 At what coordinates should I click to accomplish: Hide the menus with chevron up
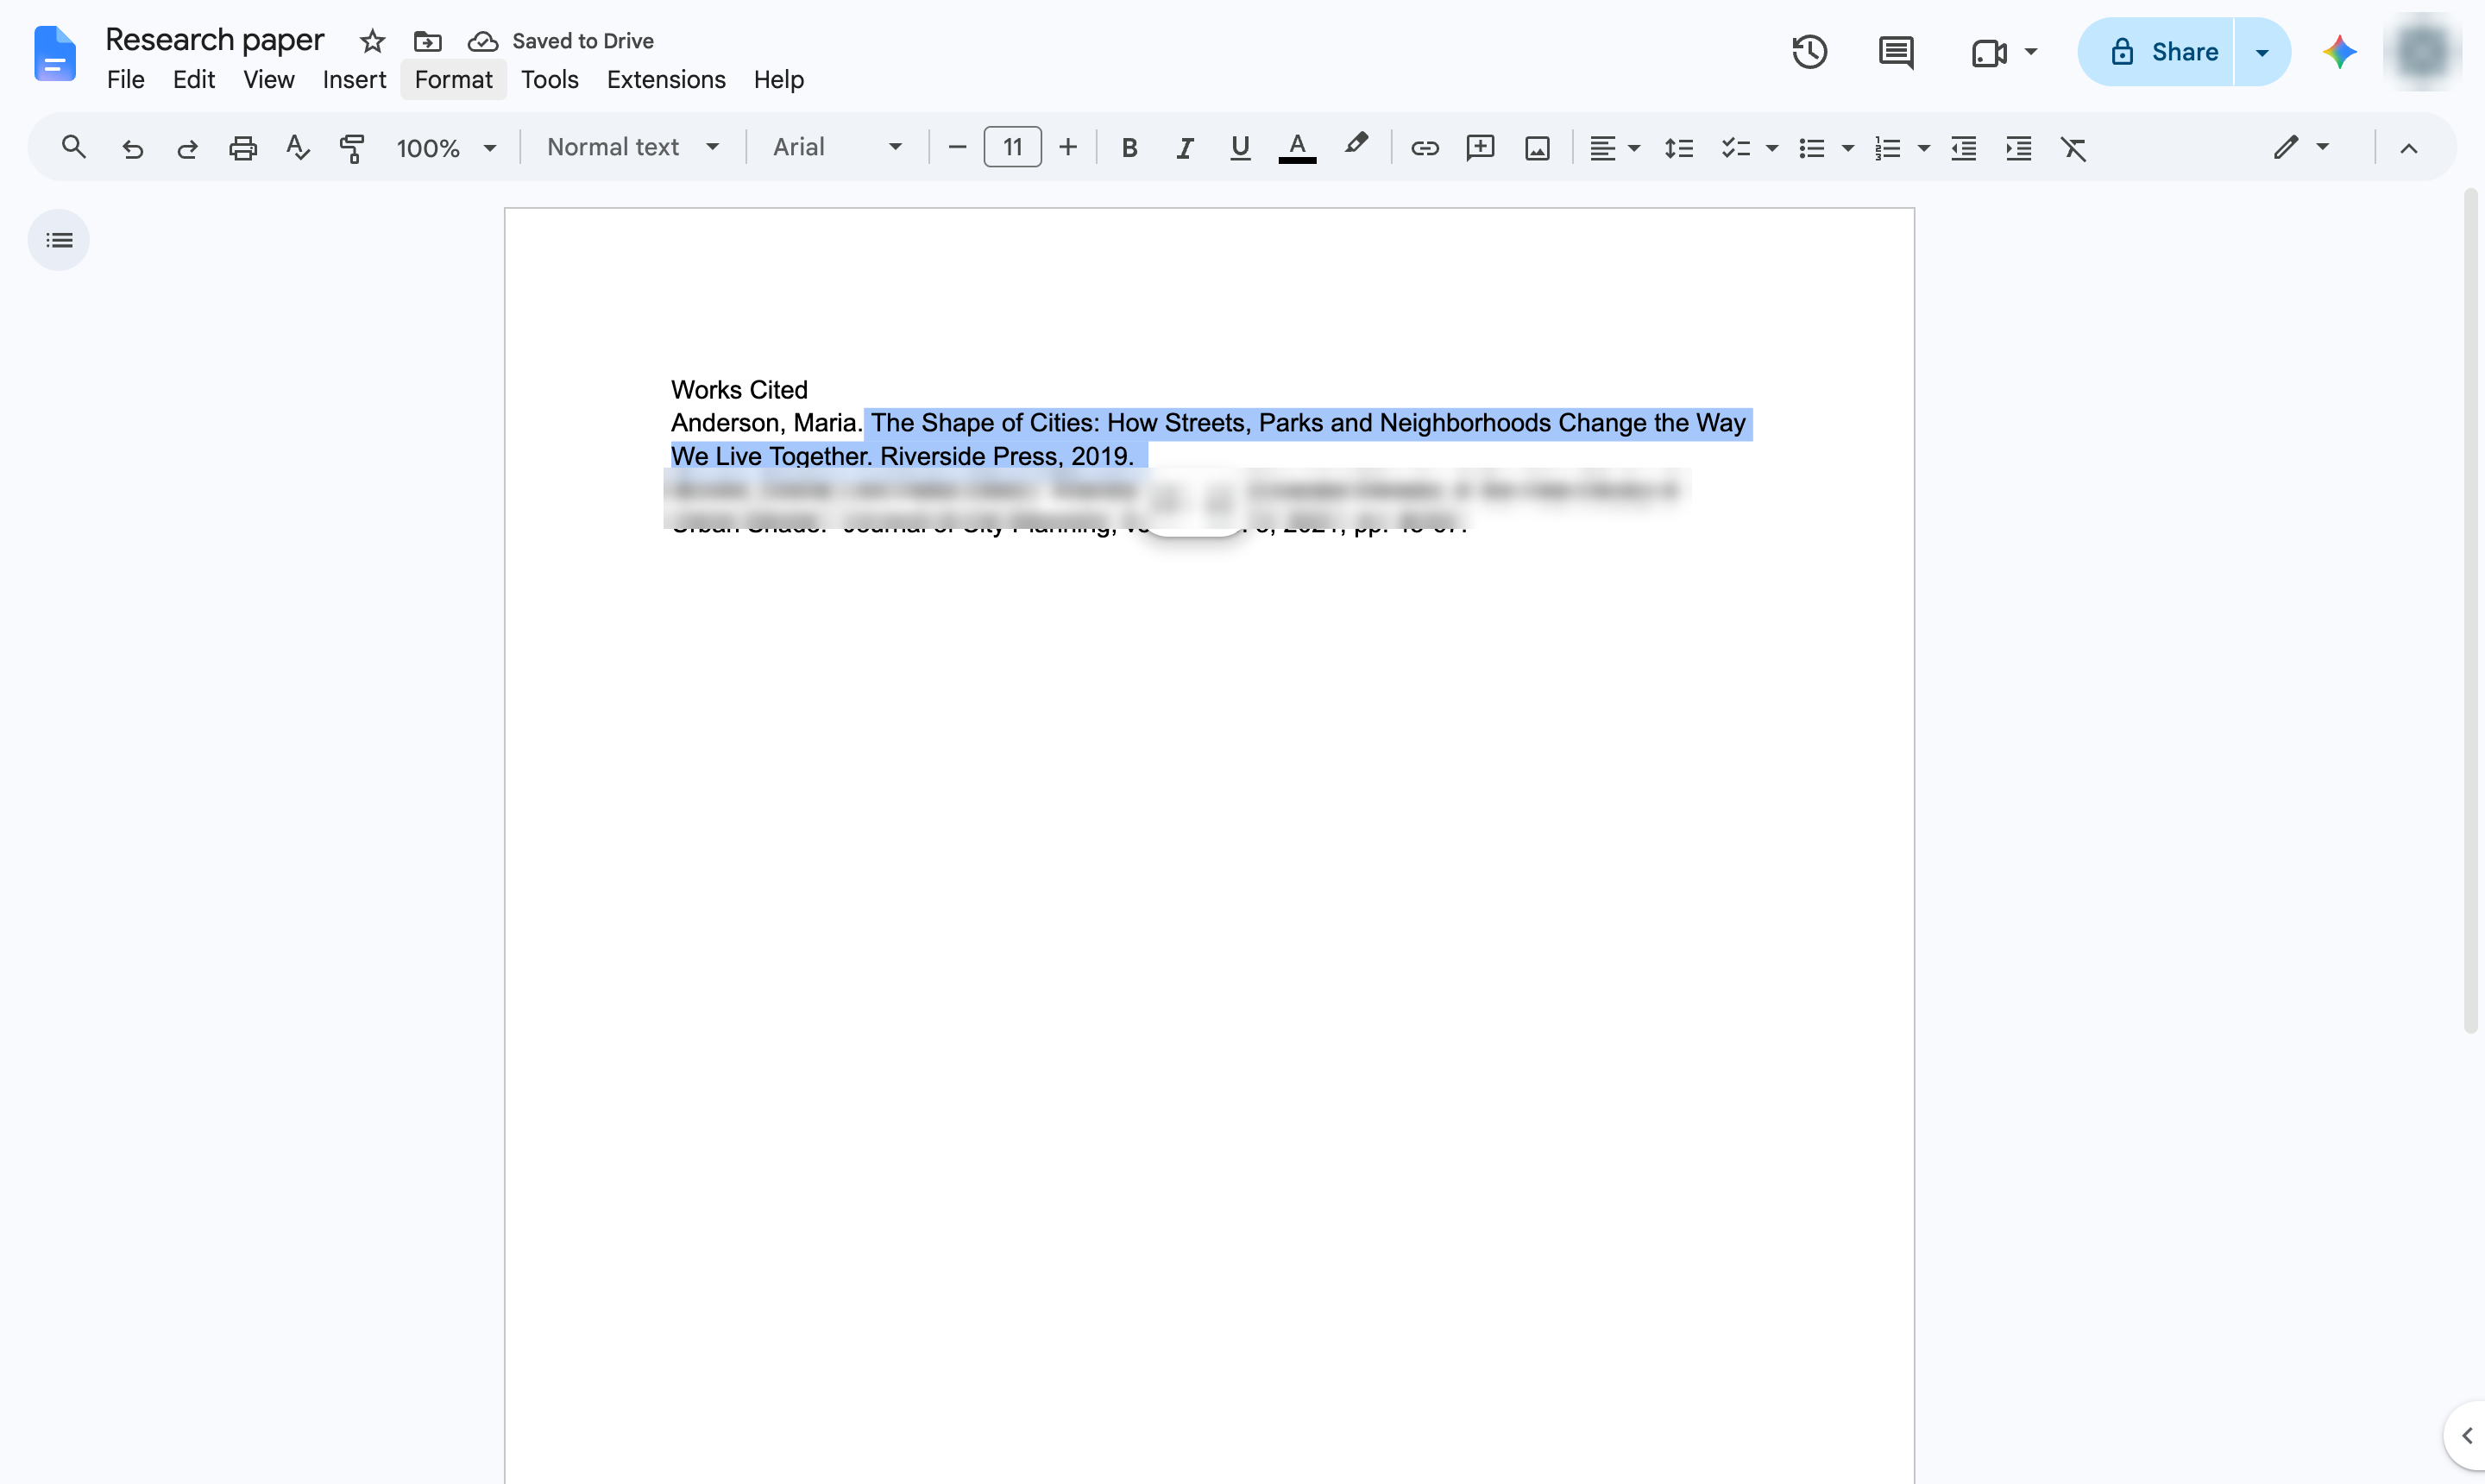pyautogui.click(x=2409, y=148)
